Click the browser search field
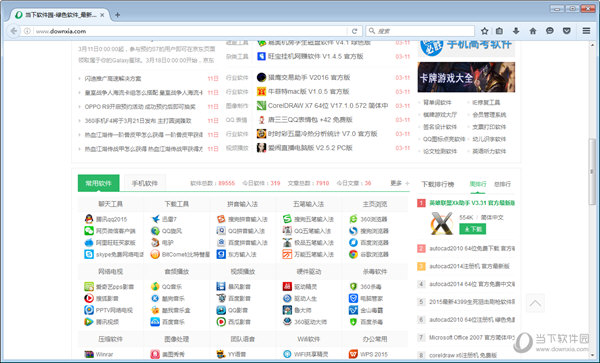 (x=420, y=31)
